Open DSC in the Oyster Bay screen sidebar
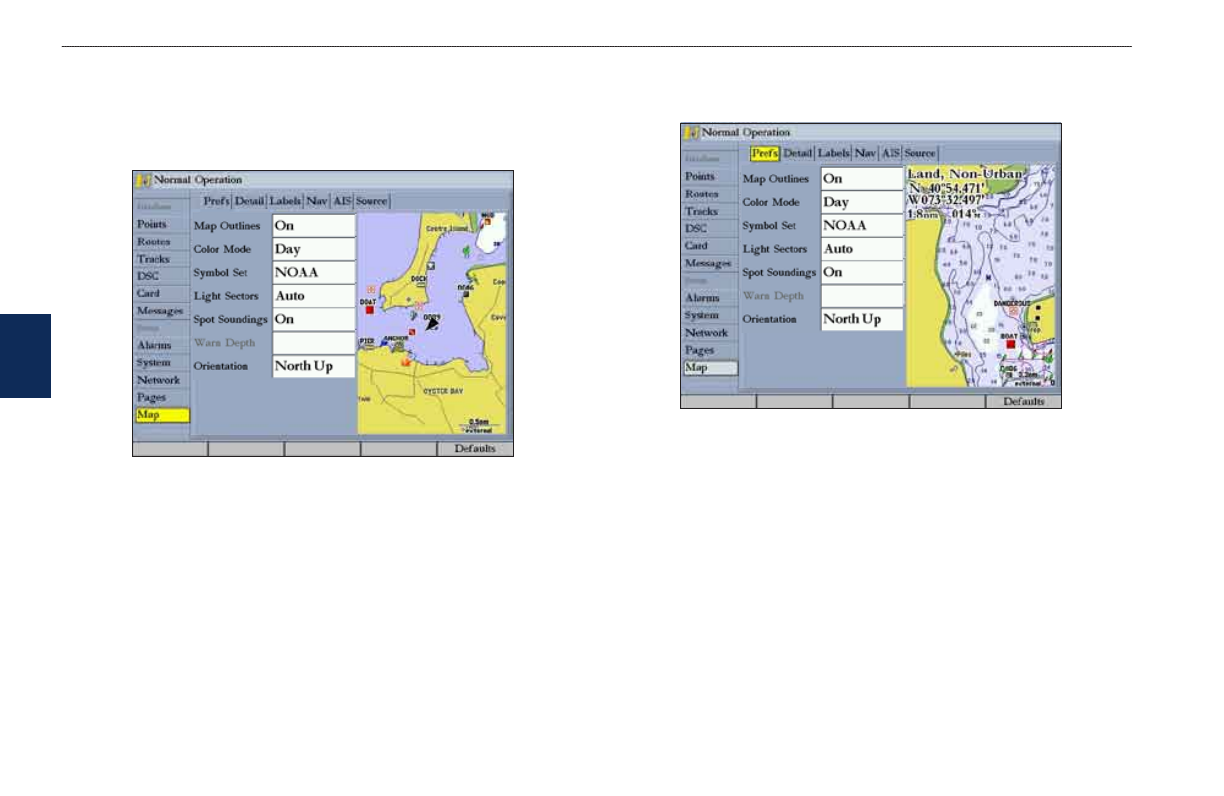The width and height of the screenshot is (1224, 796). click(162, 276)
